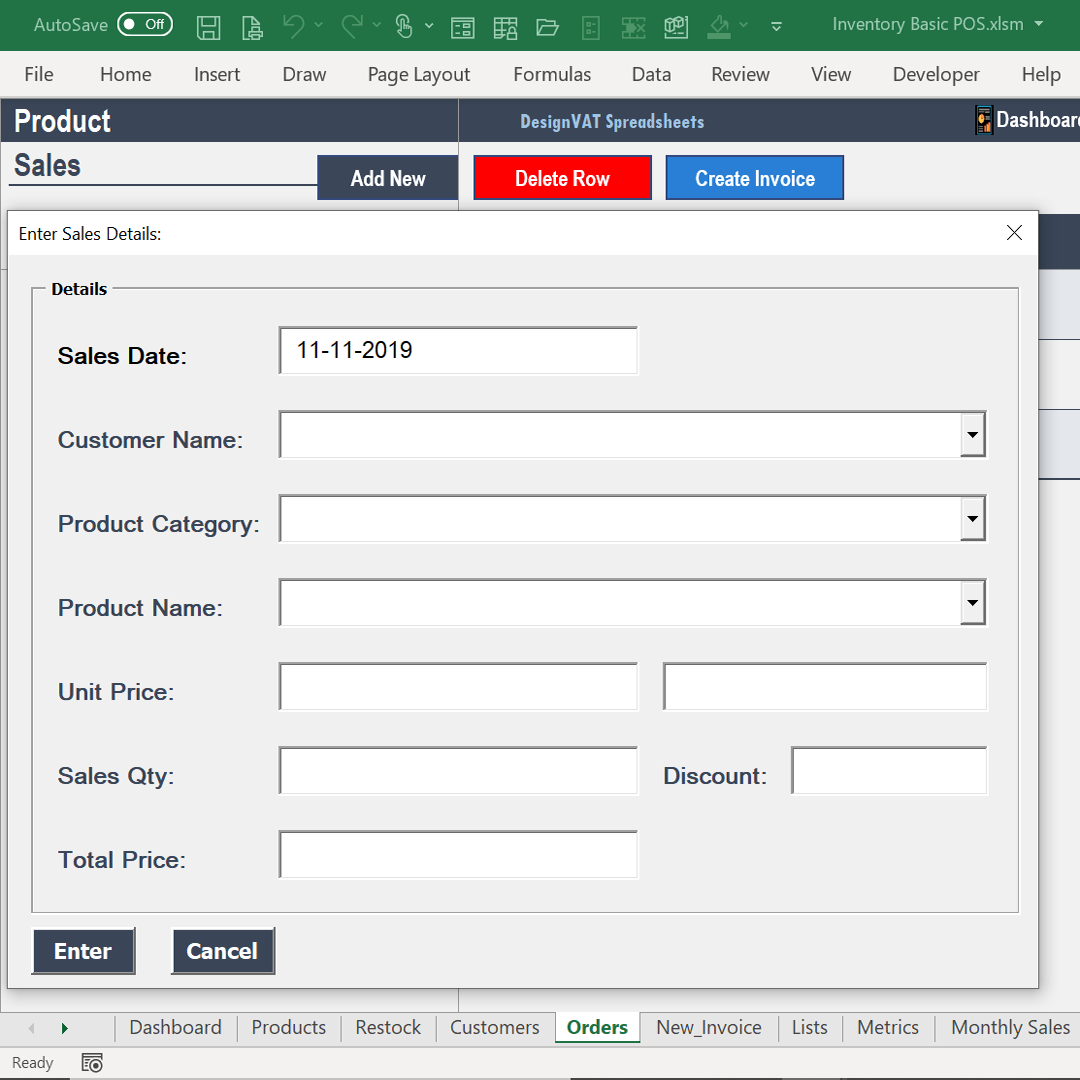Open the Customer Name dropdown
Viewport: 1080px width, 1080px height.
(972, 435)
